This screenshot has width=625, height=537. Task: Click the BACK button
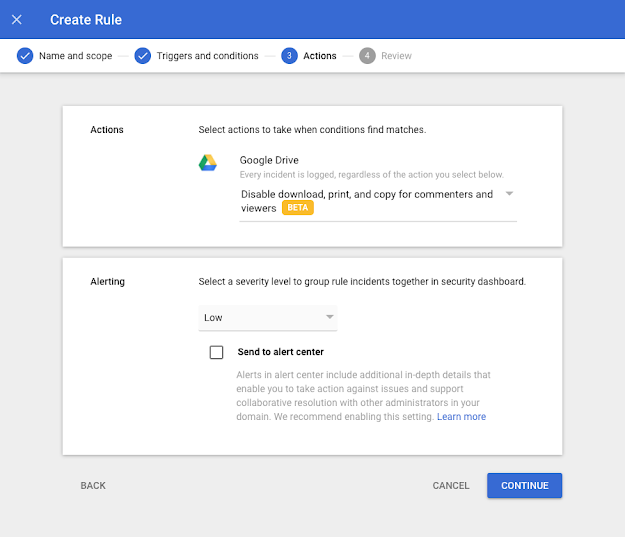coord(93,486)
